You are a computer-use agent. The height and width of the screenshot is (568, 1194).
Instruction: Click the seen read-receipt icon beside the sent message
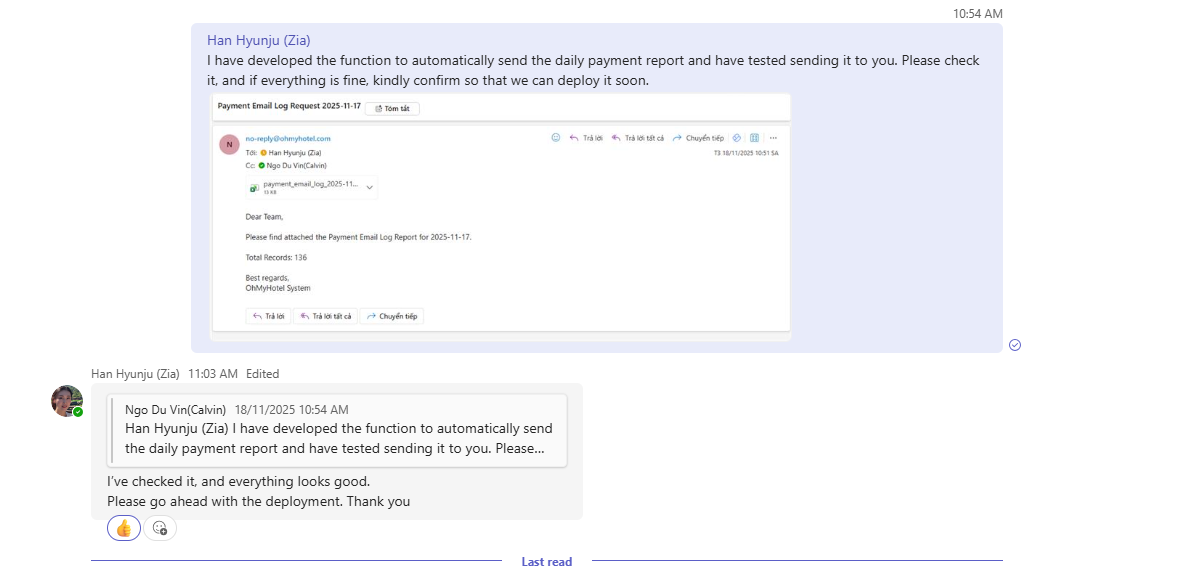pos(1015,345)
